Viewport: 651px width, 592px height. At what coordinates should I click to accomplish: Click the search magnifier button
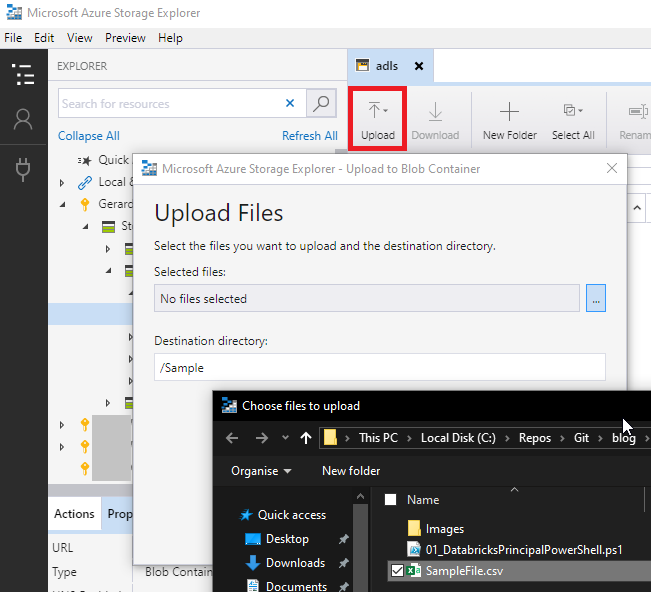[x=321, y=103]
